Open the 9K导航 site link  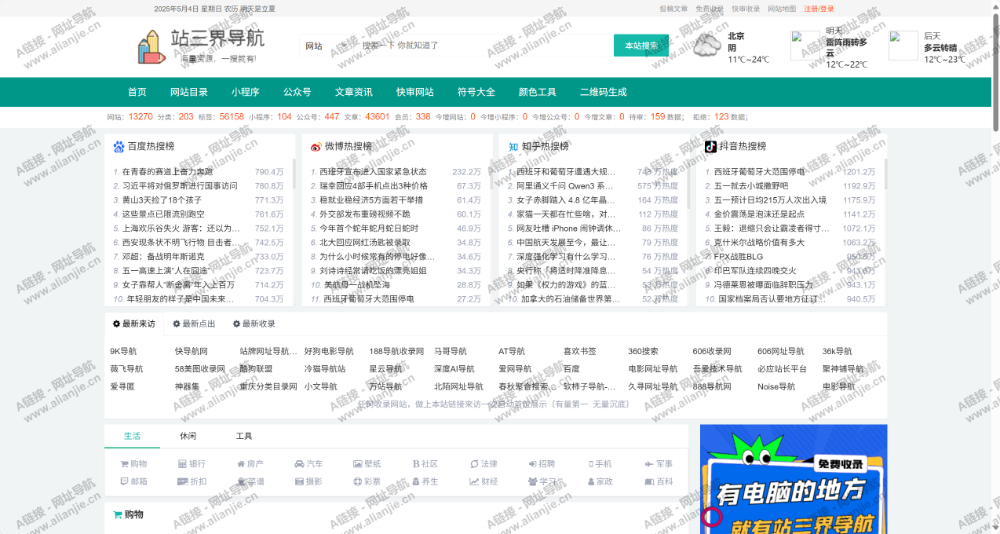[123, 352]
